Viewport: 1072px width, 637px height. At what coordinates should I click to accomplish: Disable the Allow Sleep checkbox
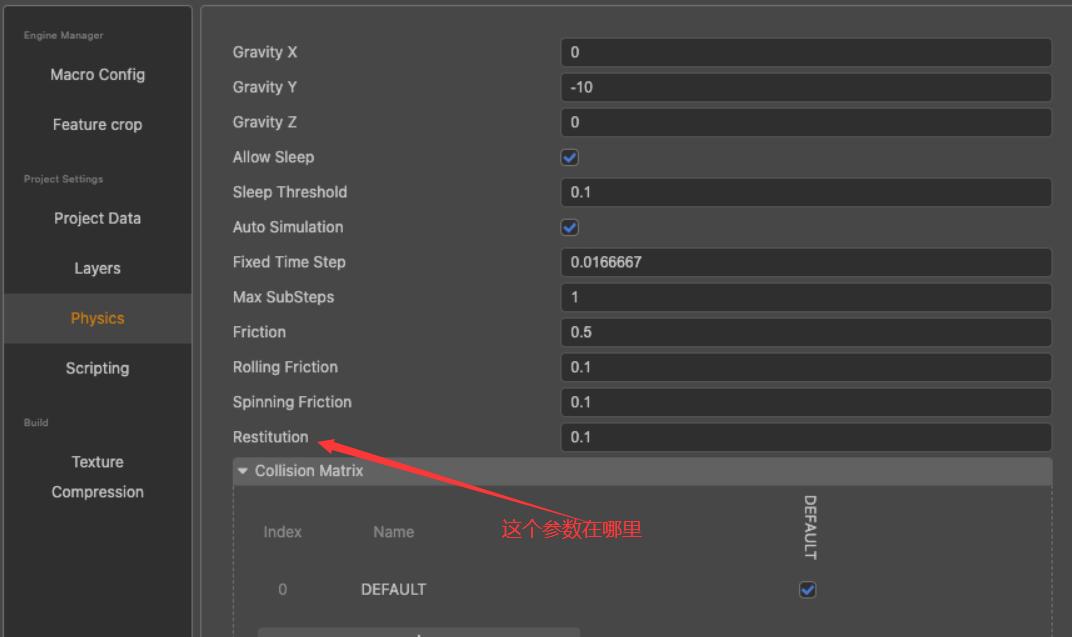[x=569, y=157]
